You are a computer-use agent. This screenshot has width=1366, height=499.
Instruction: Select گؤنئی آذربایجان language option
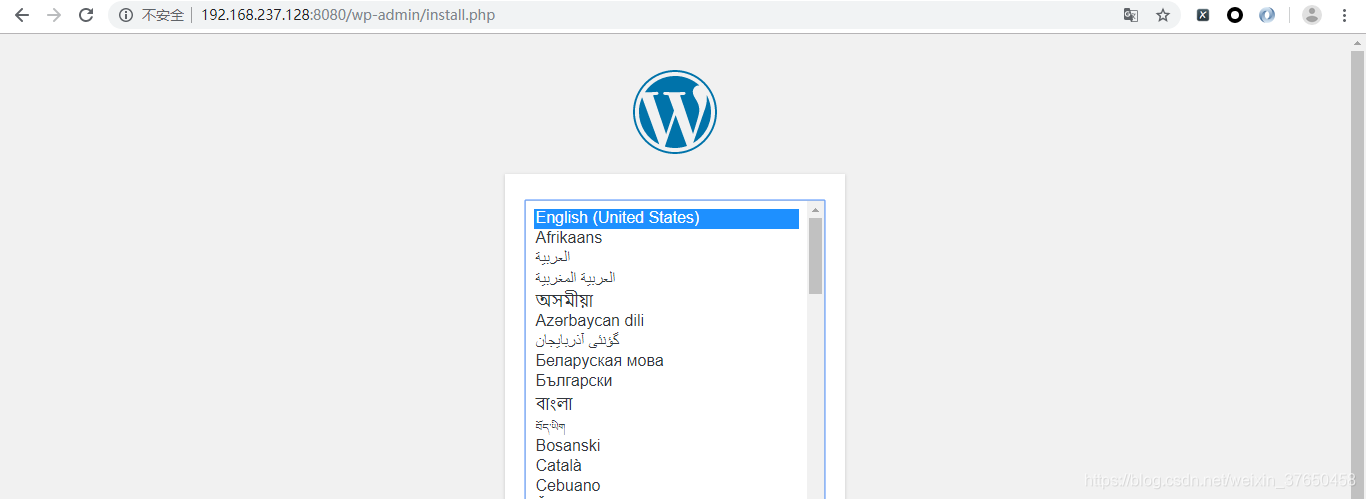(x=666, y=340)
